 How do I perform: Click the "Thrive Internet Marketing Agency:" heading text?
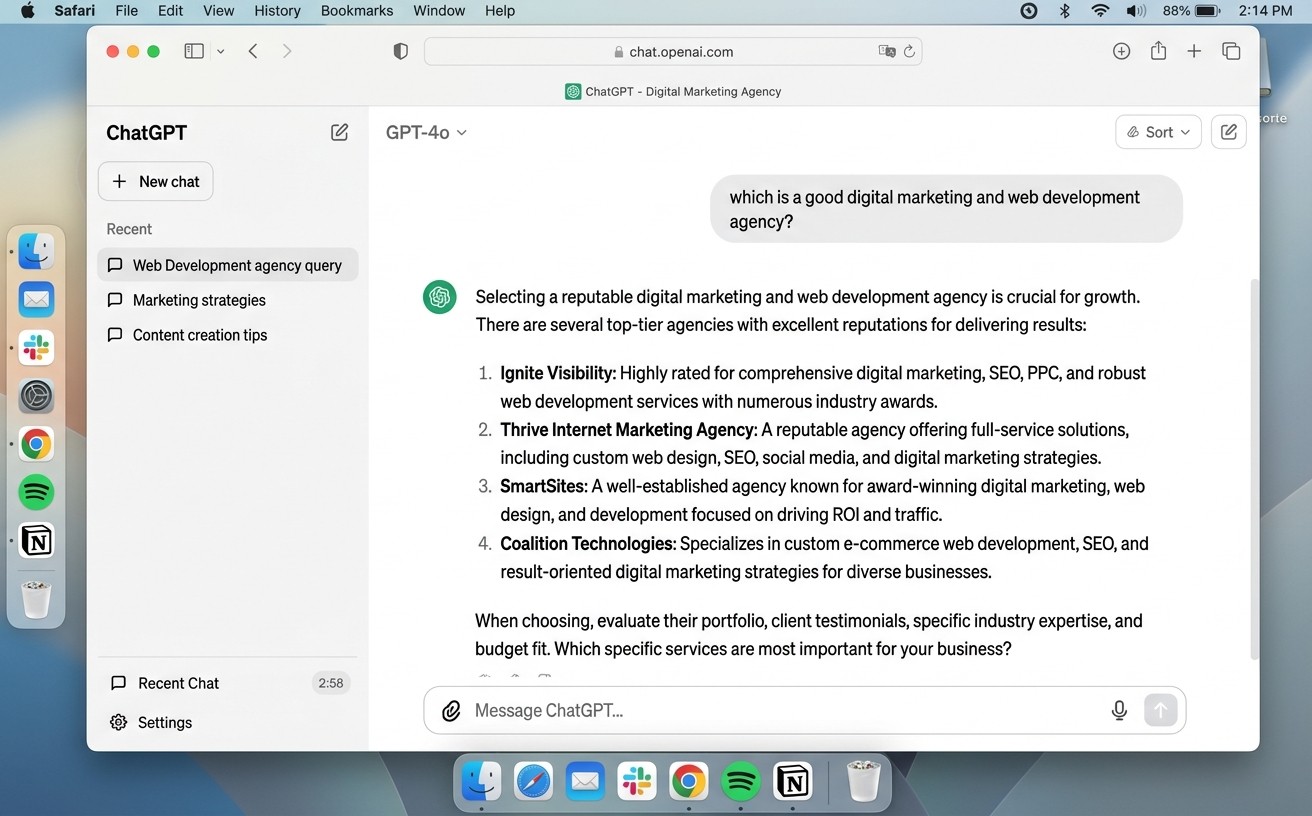(628, 430)
